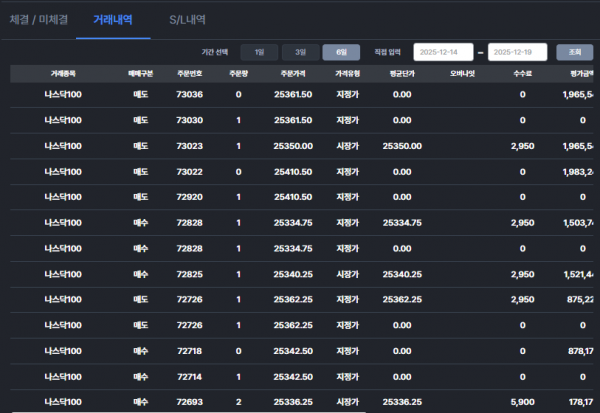This screenshot has height=413, width=600.
Task: Click 매수 in the order 72825 row
Action: pyautogui.click(x=140, y=274)
